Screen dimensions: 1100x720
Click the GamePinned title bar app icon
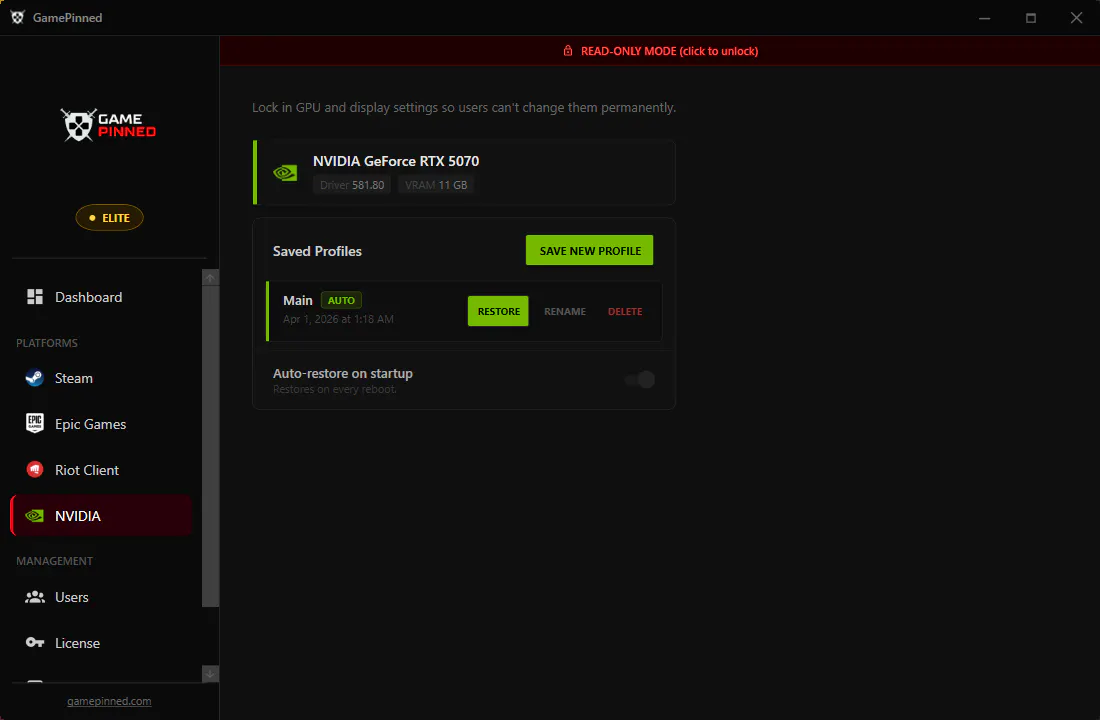tap(18, 18)
